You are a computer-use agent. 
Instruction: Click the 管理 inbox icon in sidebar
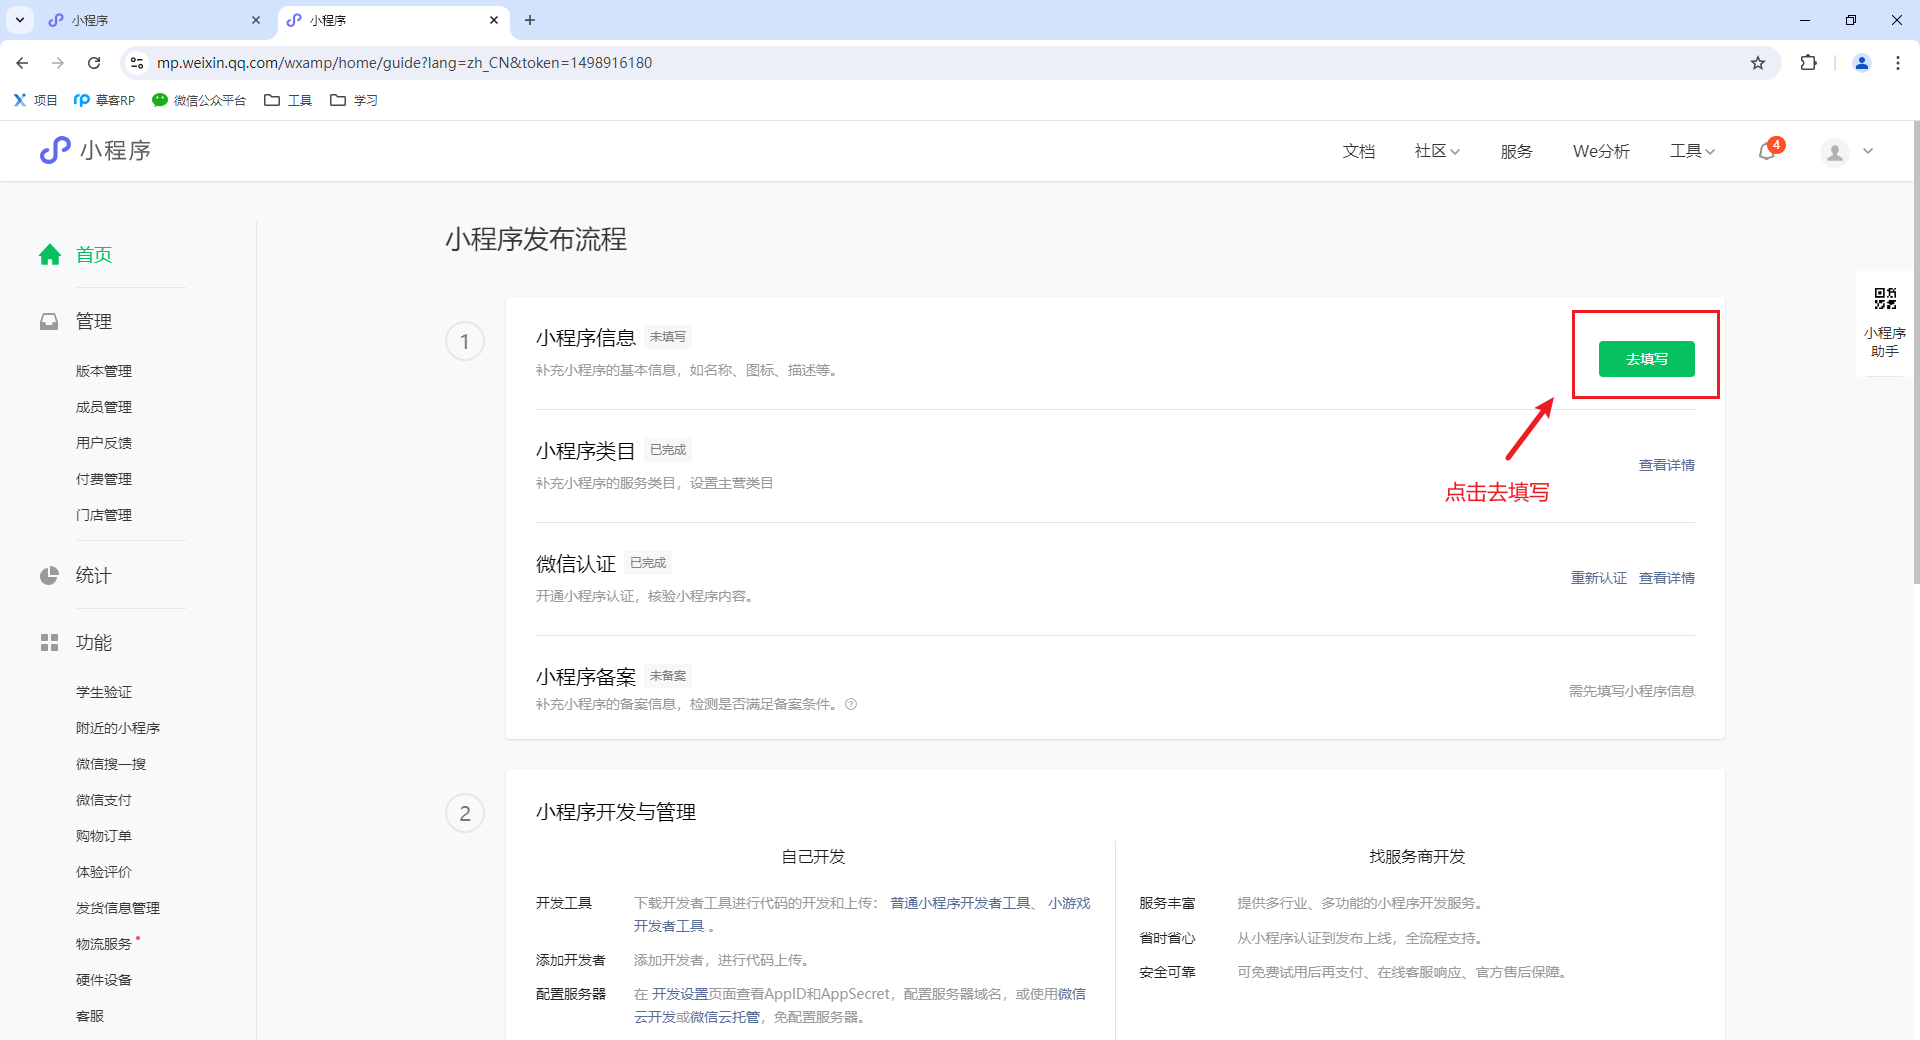(x=49, y=322)
